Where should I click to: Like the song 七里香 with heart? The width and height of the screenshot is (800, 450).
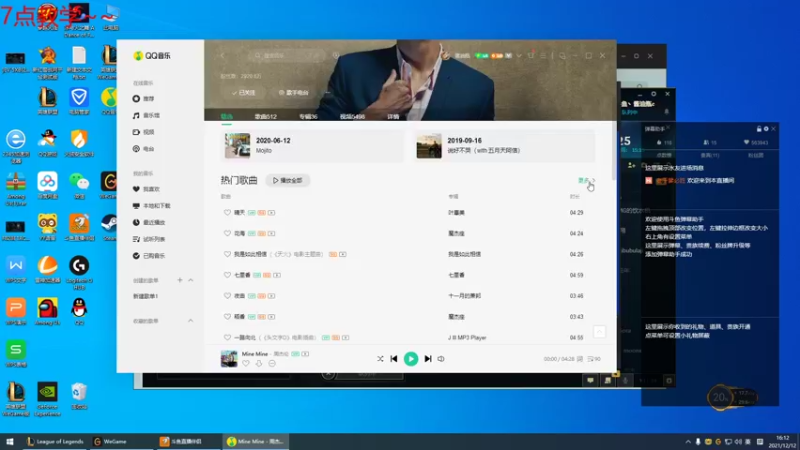coord(227,275)
